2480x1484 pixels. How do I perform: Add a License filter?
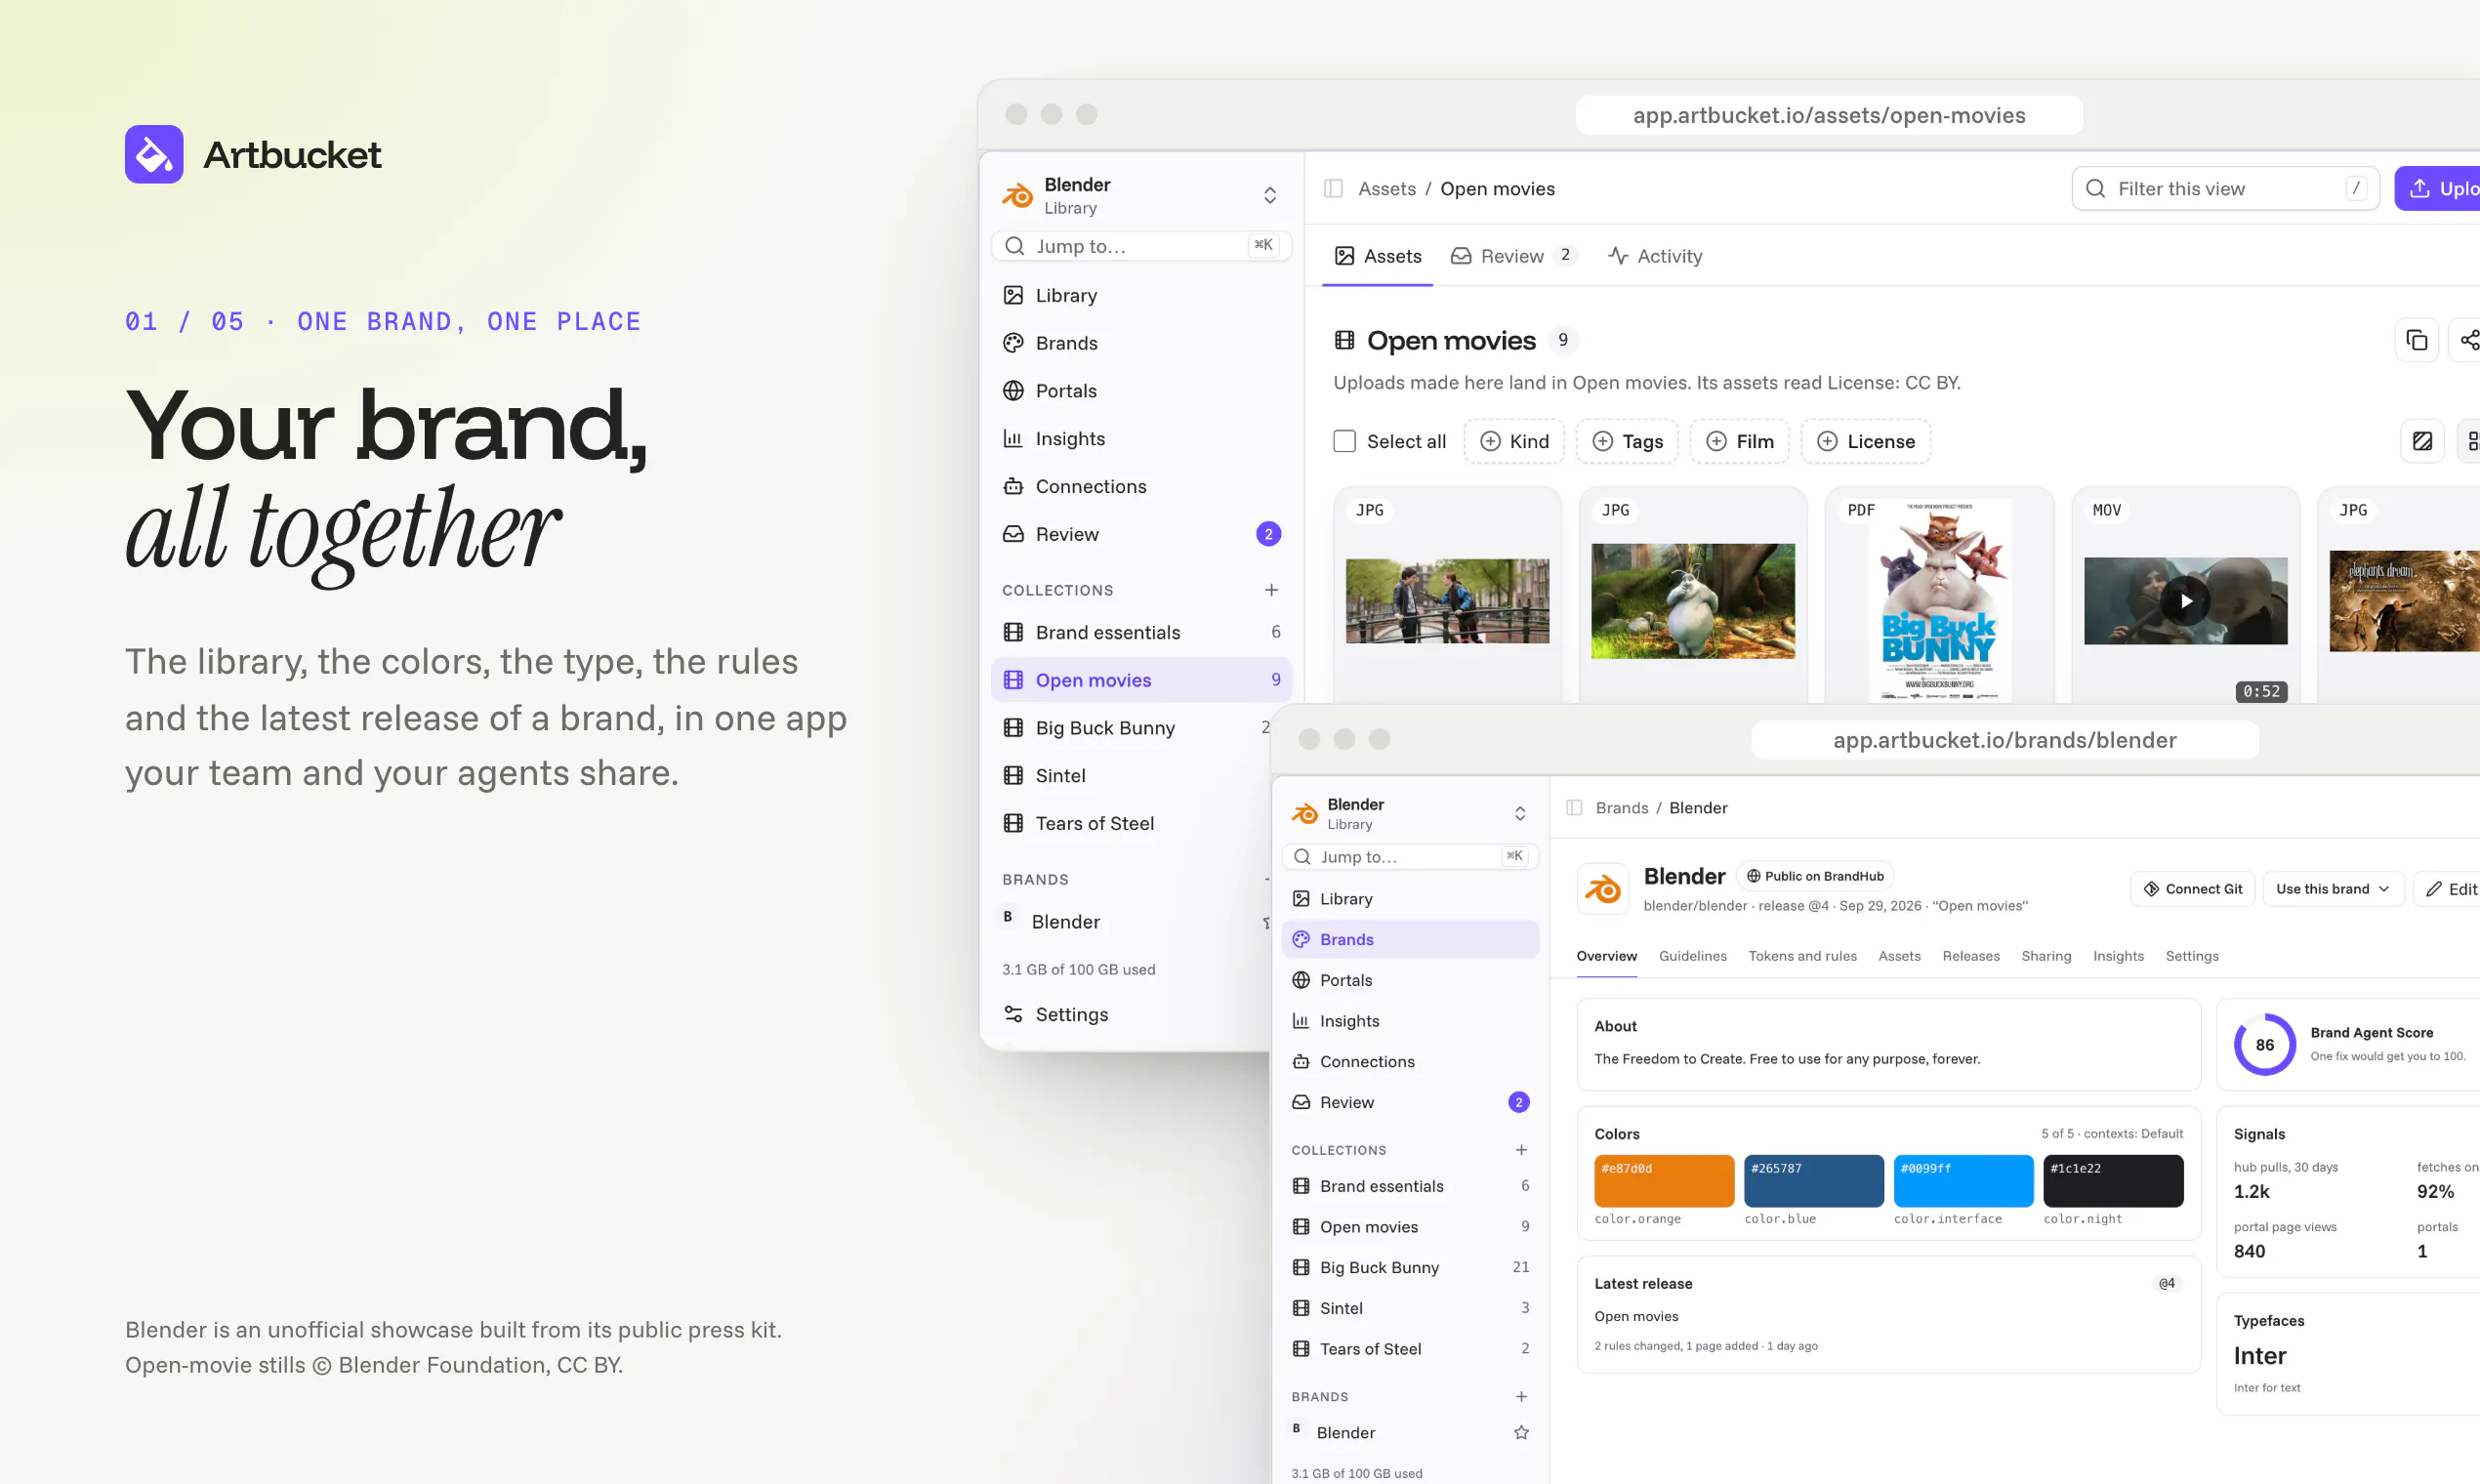(x=1865, y=441)
